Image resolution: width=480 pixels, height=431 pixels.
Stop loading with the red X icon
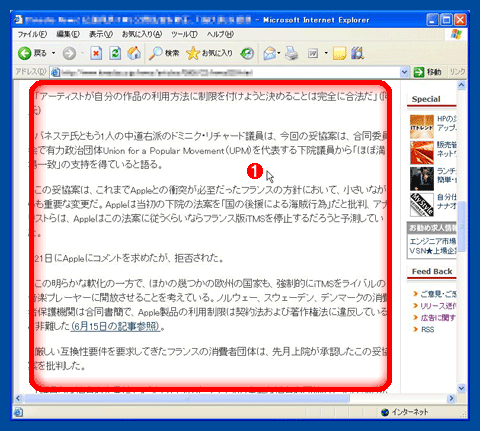96,53
